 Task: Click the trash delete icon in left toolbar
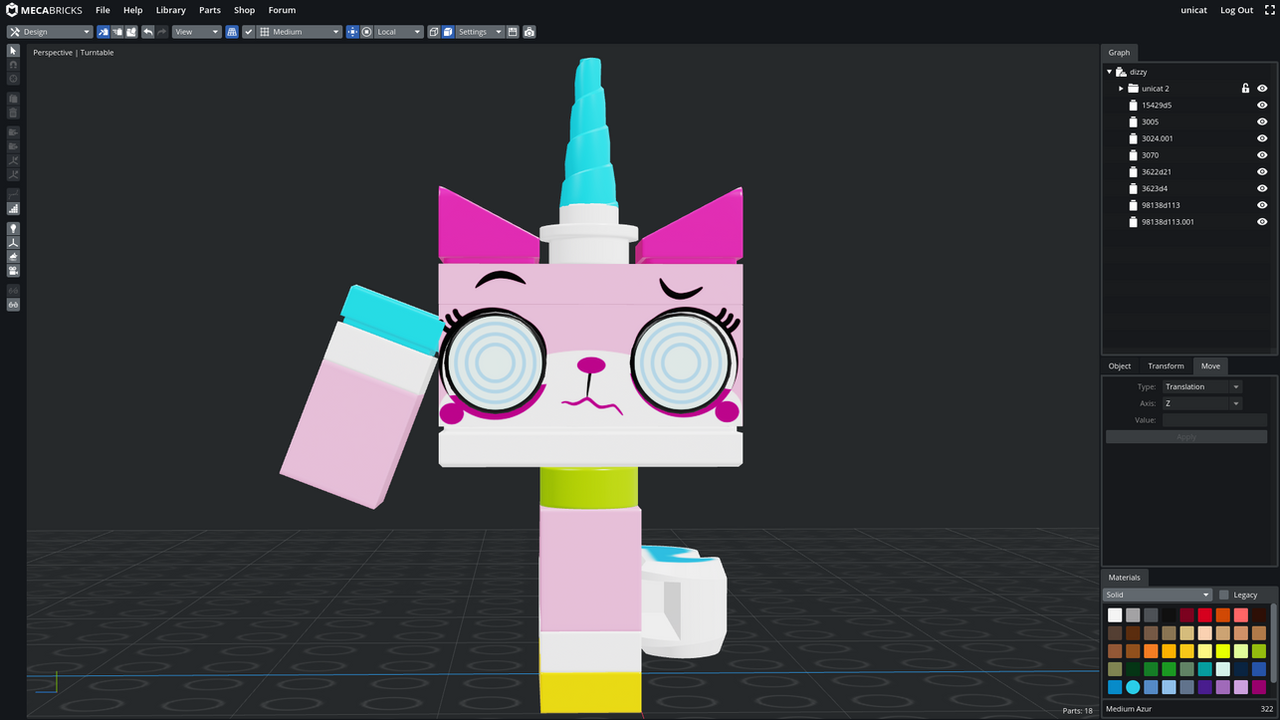click(13, 113)
